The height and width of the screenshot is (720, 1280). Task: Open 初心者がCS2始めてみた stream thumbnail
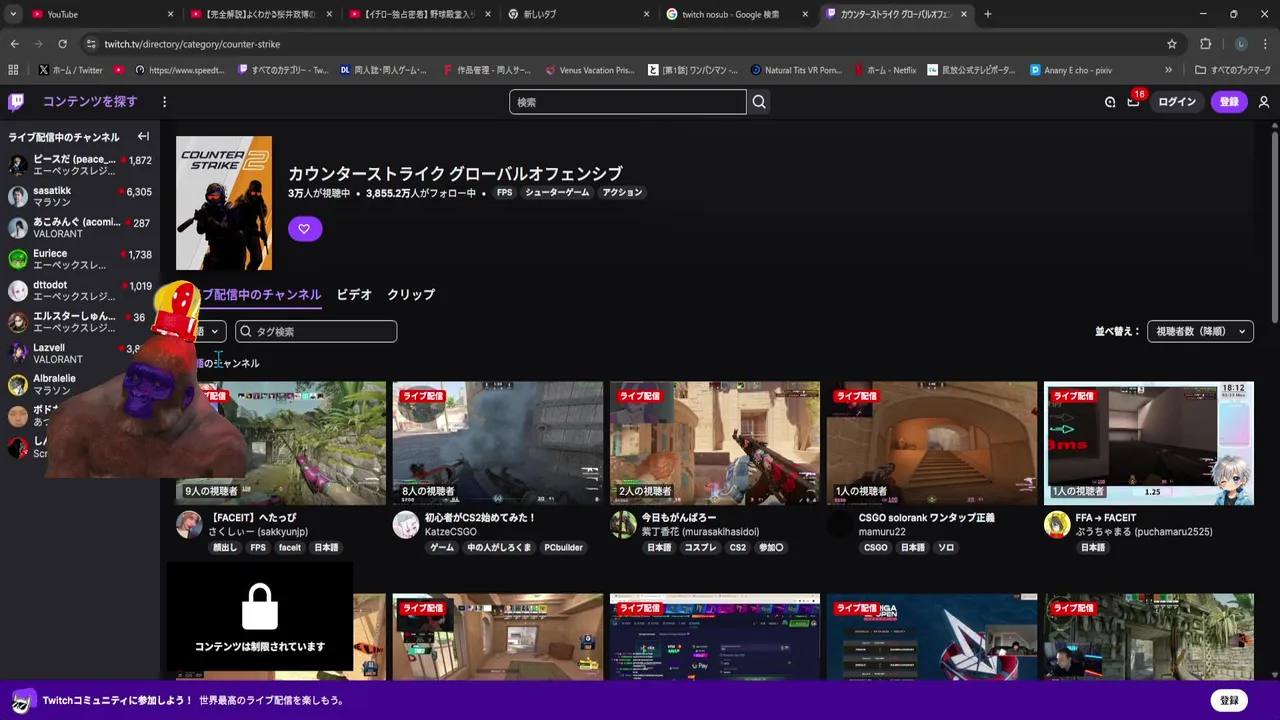tap(498, 442)
